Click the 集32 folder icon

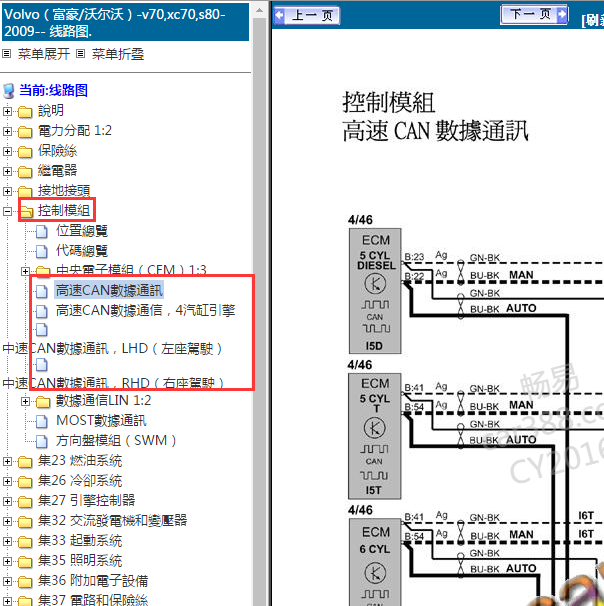[25, 522]
